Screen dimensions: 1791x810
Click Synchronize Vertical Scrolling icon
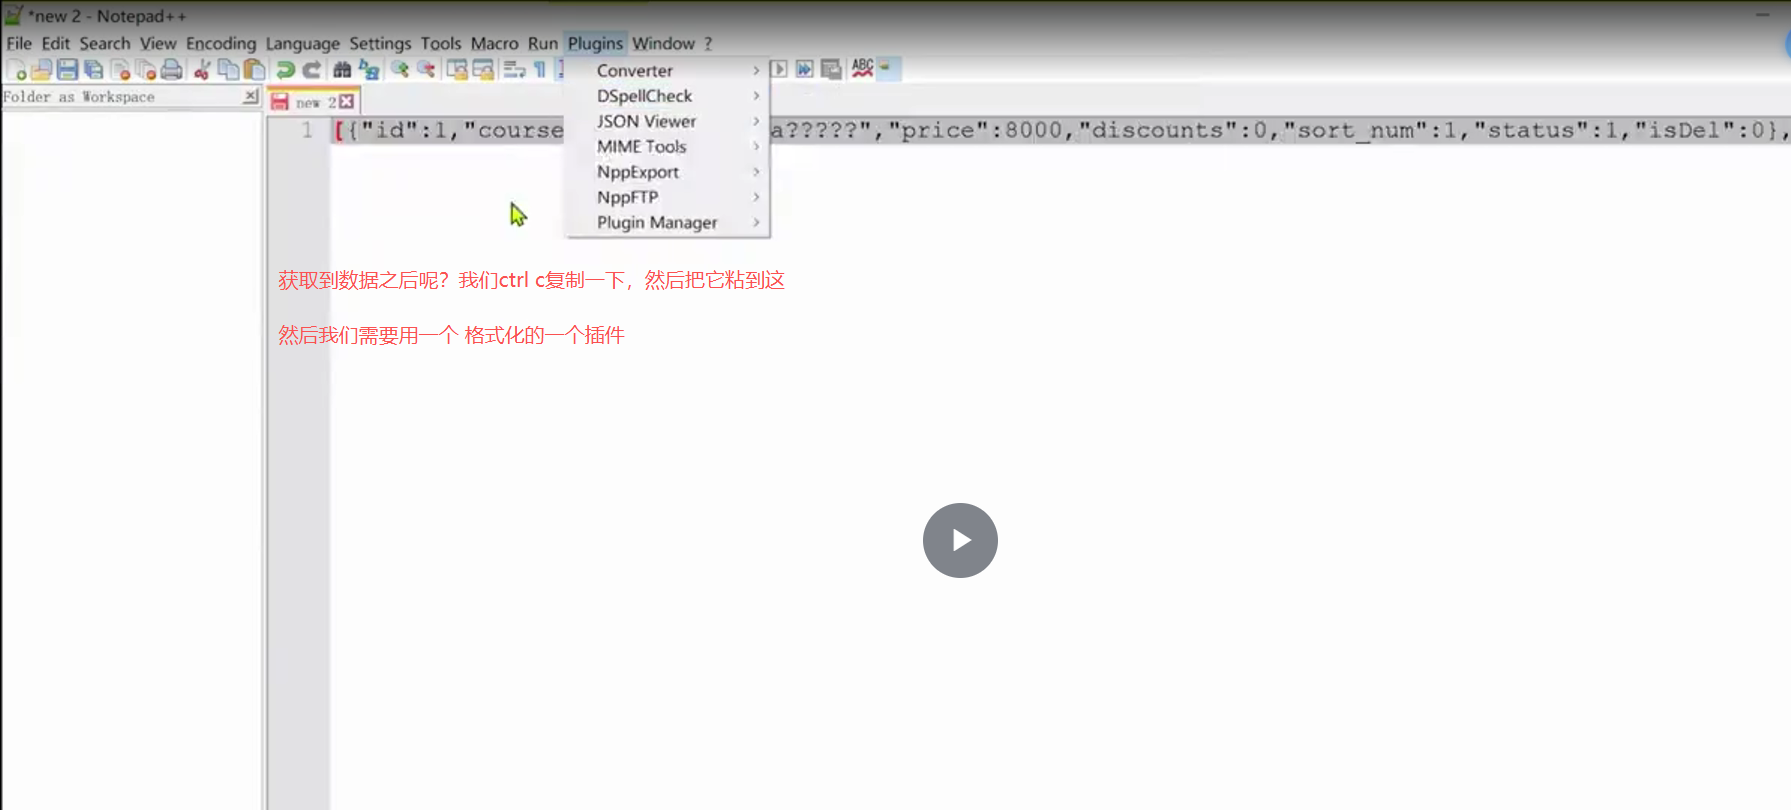point(457,69)
